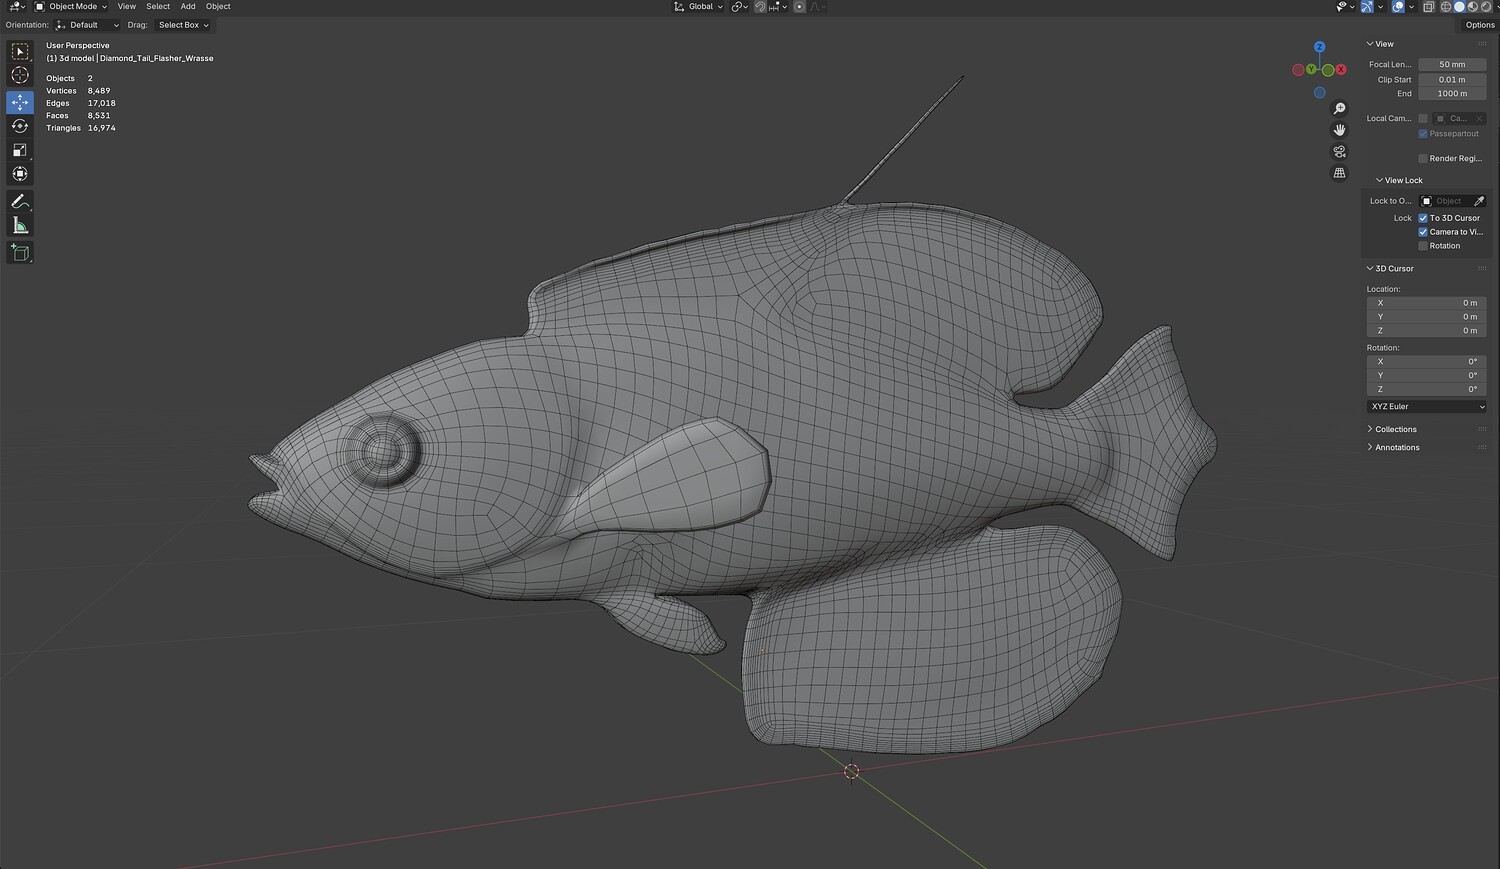This screenshot has height=869, width=1500.
Task: Click the green Y axis gizmo handle
Action: click(x=1311, y=69)
